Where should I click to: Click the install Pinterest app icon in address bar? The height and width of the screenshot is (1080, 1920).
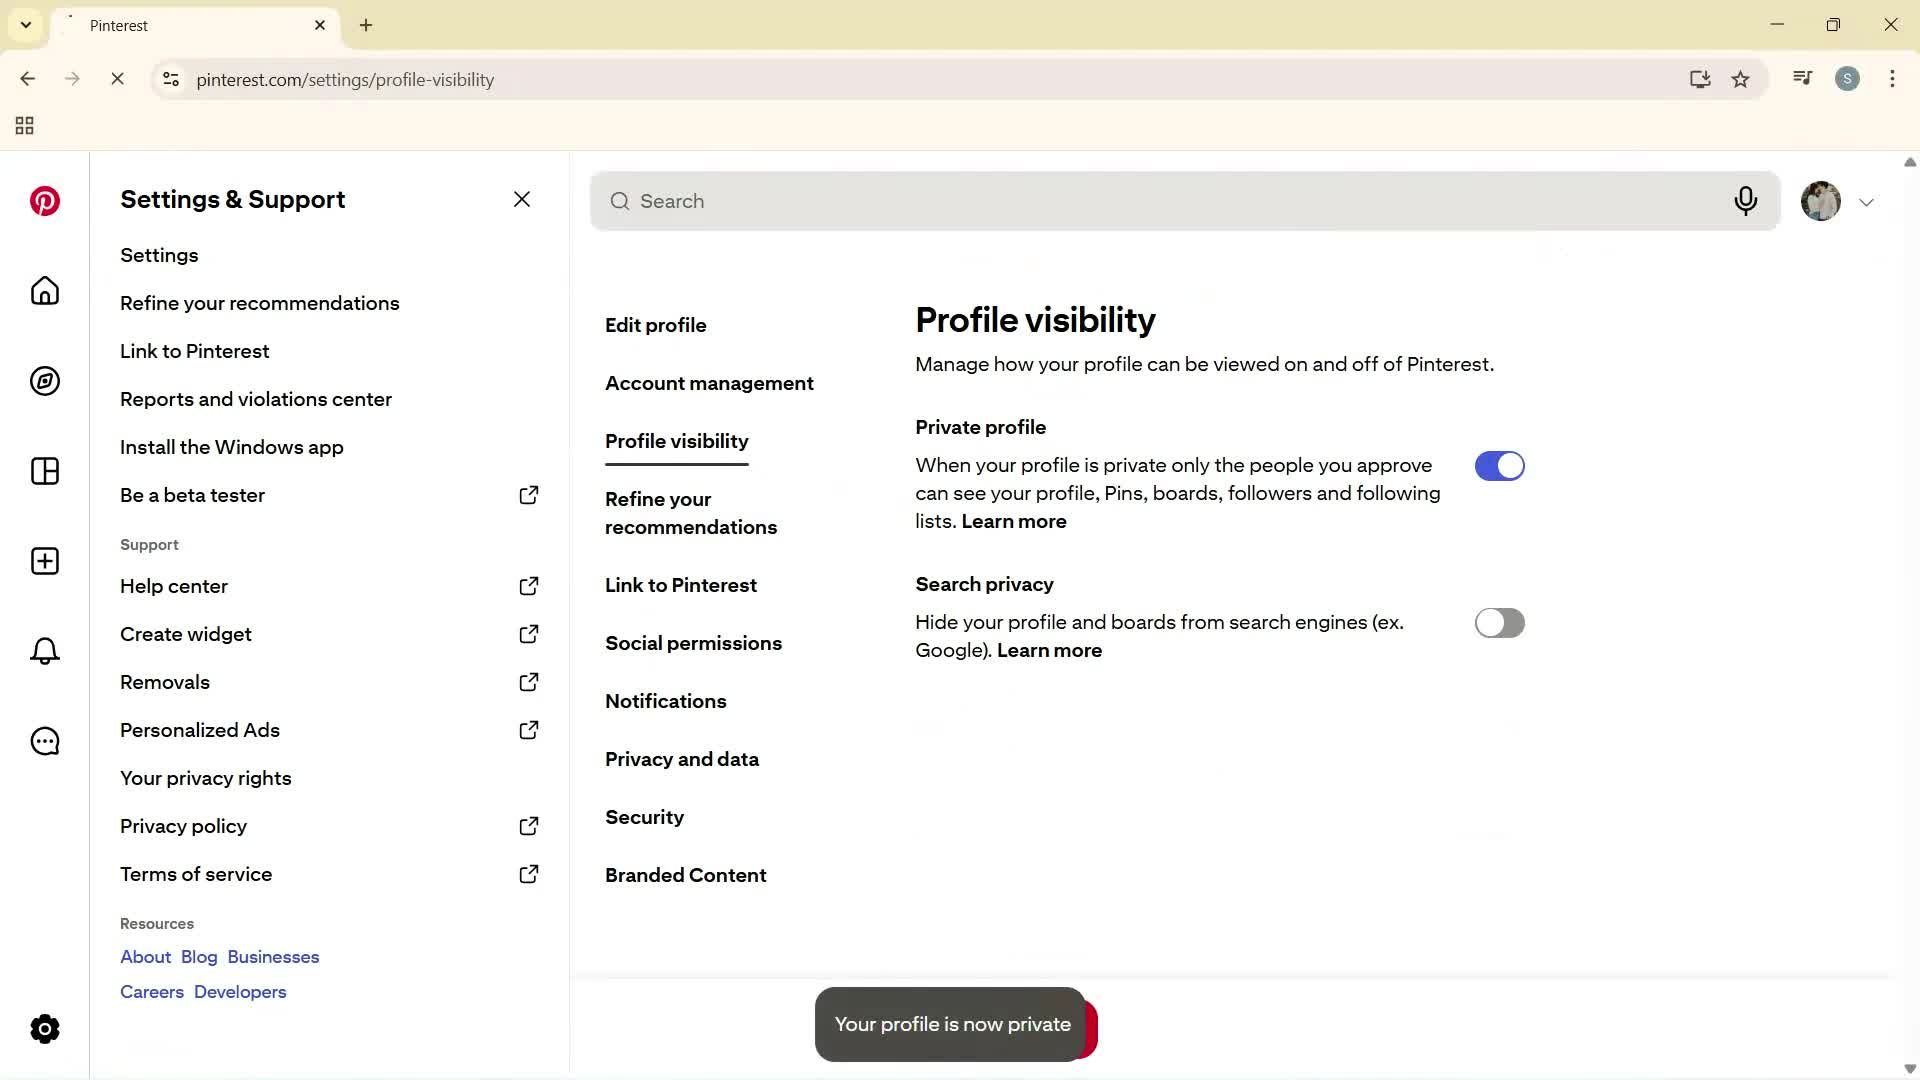[1700, 79]
